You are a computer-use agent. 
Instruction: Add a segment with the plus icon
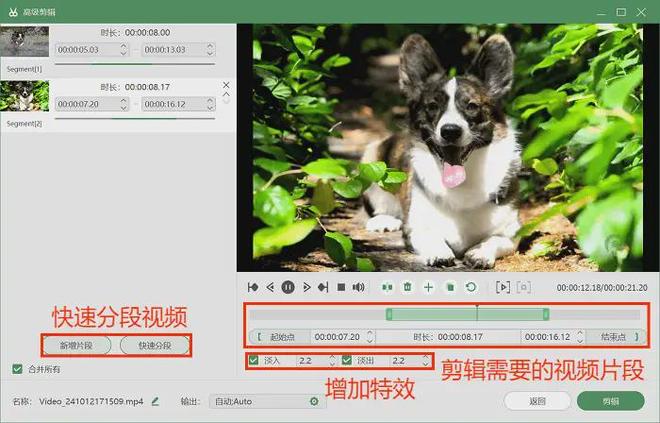[429, 287]
